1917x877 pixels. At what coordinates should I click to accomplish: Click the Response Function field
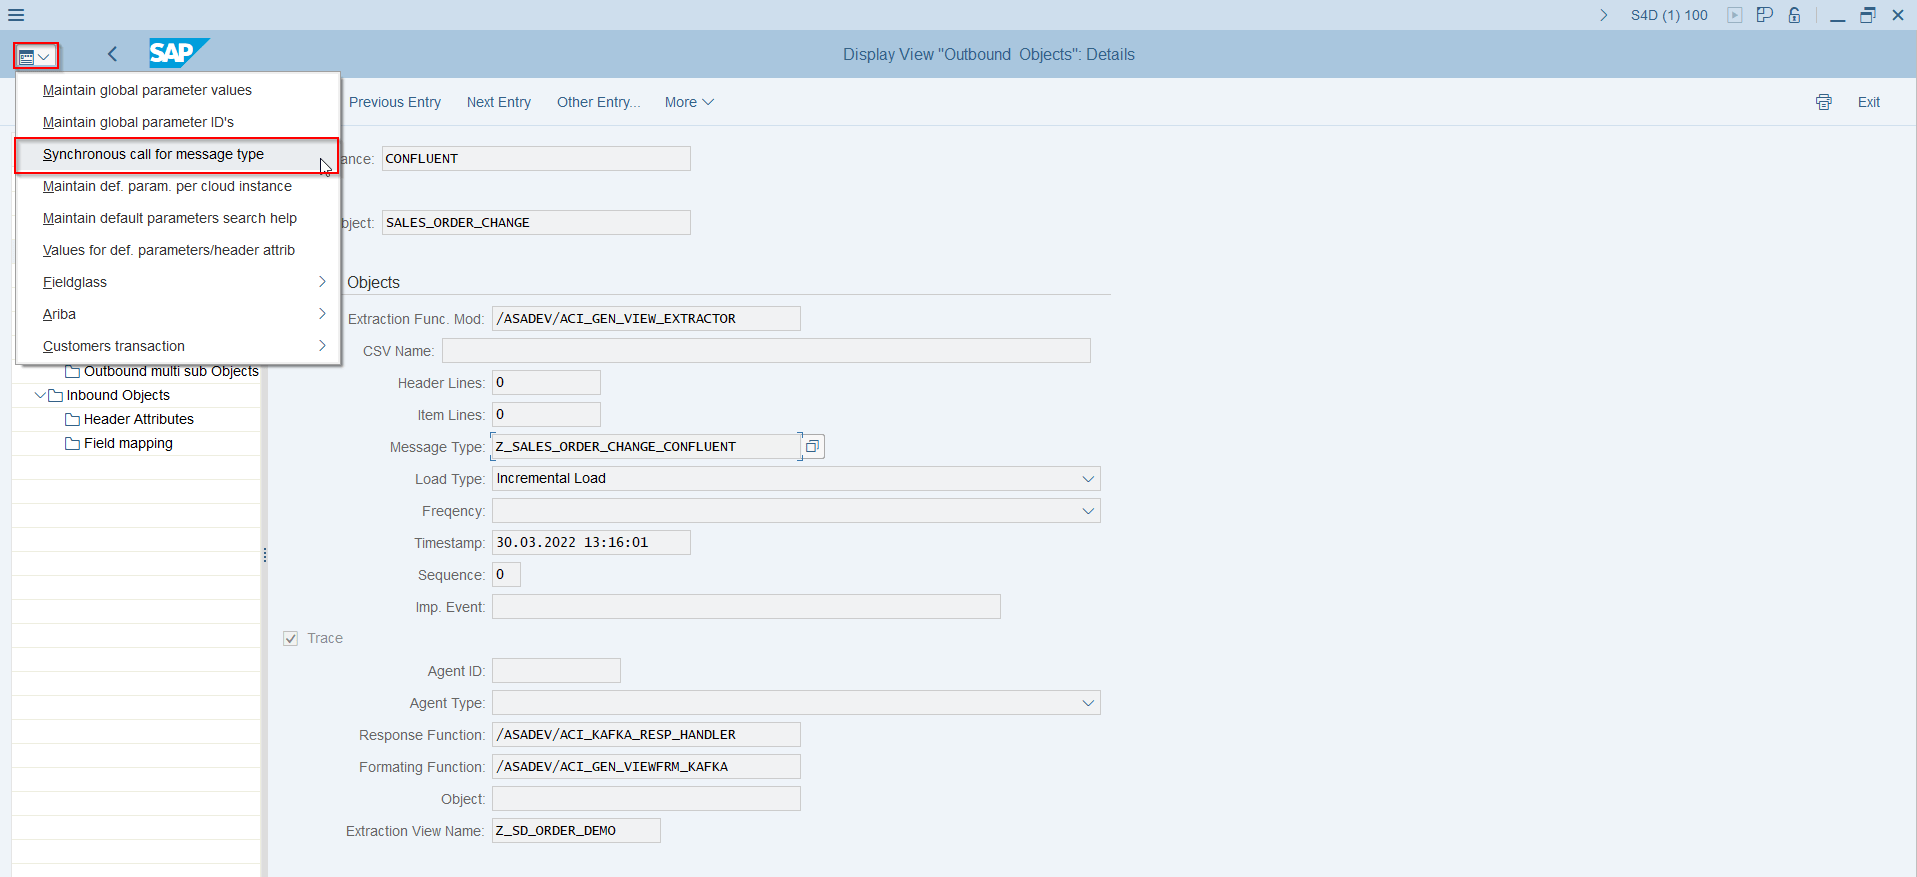coord(646,735)
